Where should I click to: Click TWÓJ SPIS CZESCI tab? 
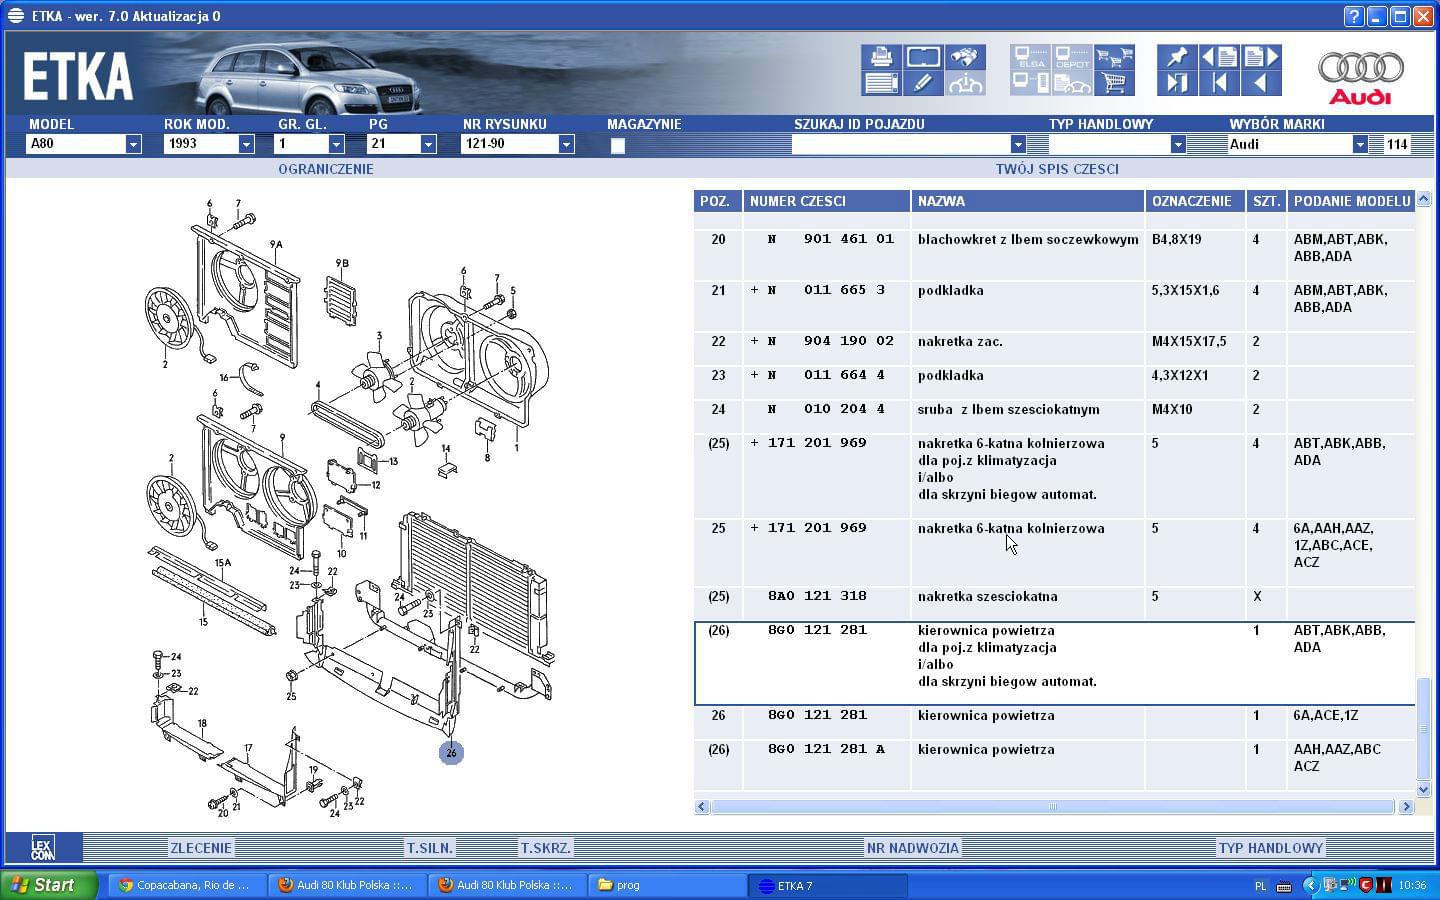coord(1057,169)
